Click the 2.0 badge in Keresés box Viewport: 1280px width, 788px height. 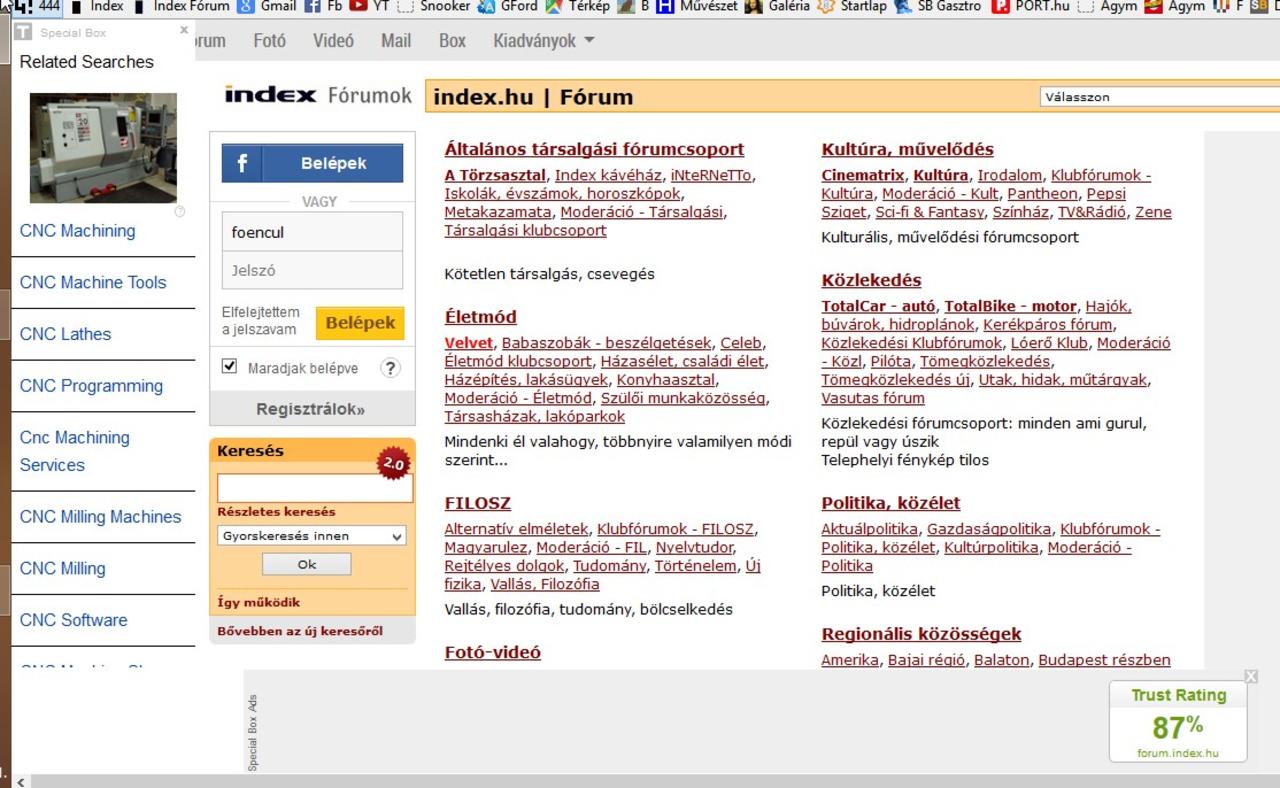[x=393, y=463]
